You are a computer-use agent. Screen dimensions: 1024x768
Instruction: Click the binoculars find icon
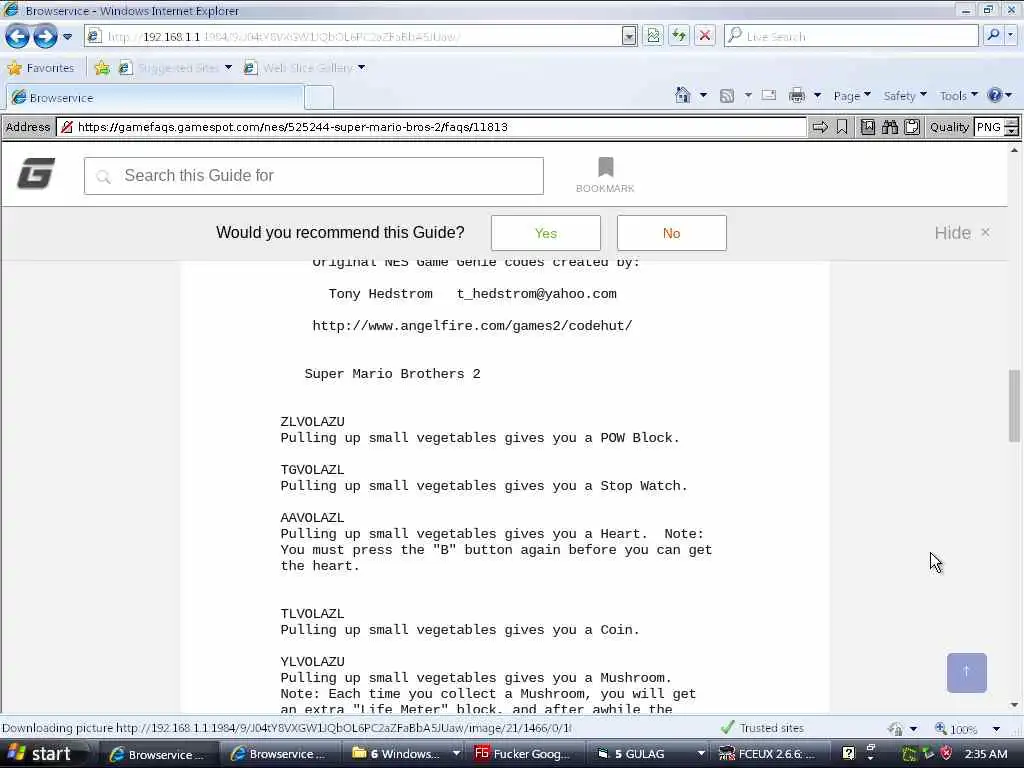coord(889,127)
